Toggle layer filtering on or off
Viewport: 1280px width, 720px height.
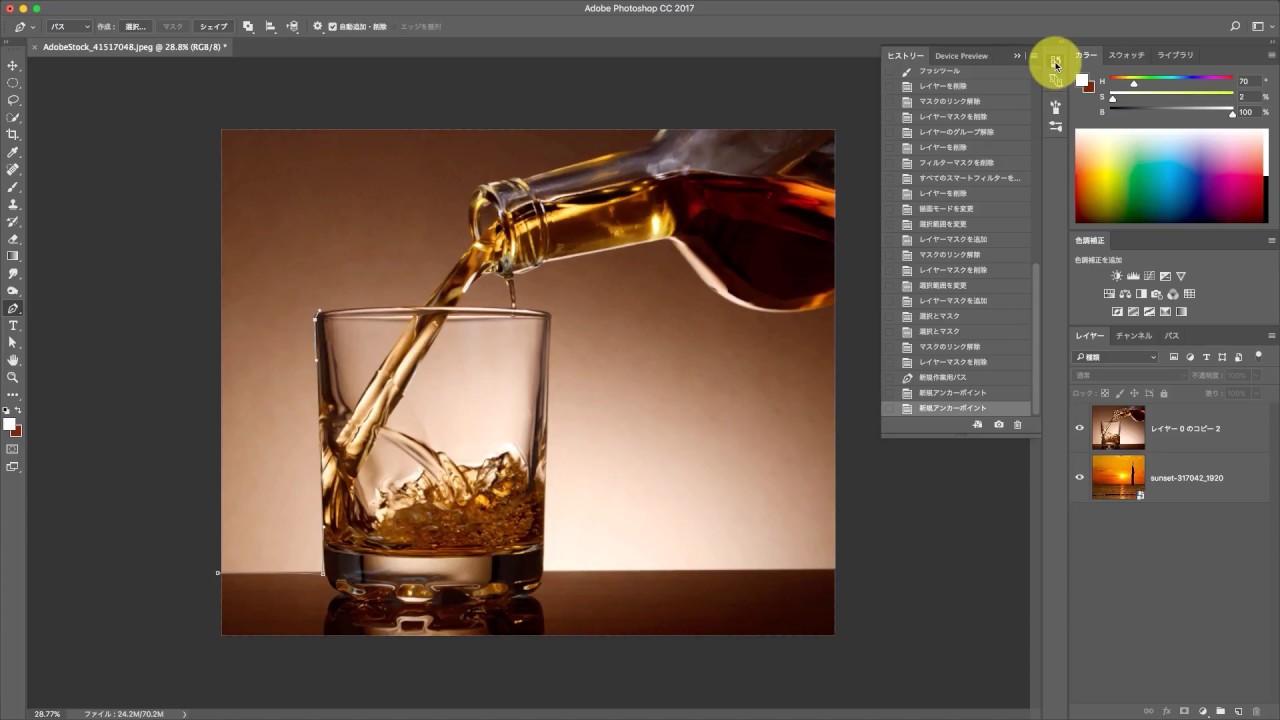click(1259, 355)
